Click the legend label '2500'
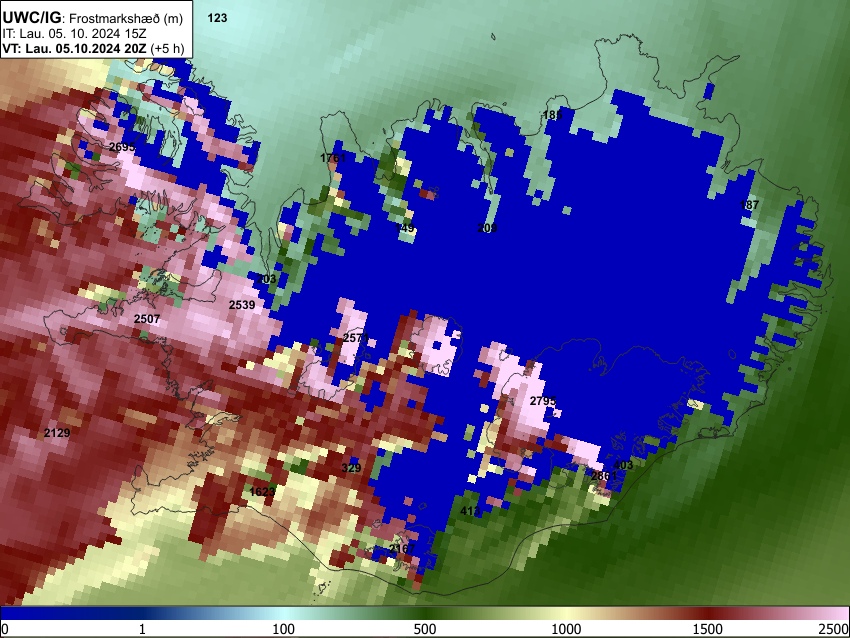 (x=833, y=629)
